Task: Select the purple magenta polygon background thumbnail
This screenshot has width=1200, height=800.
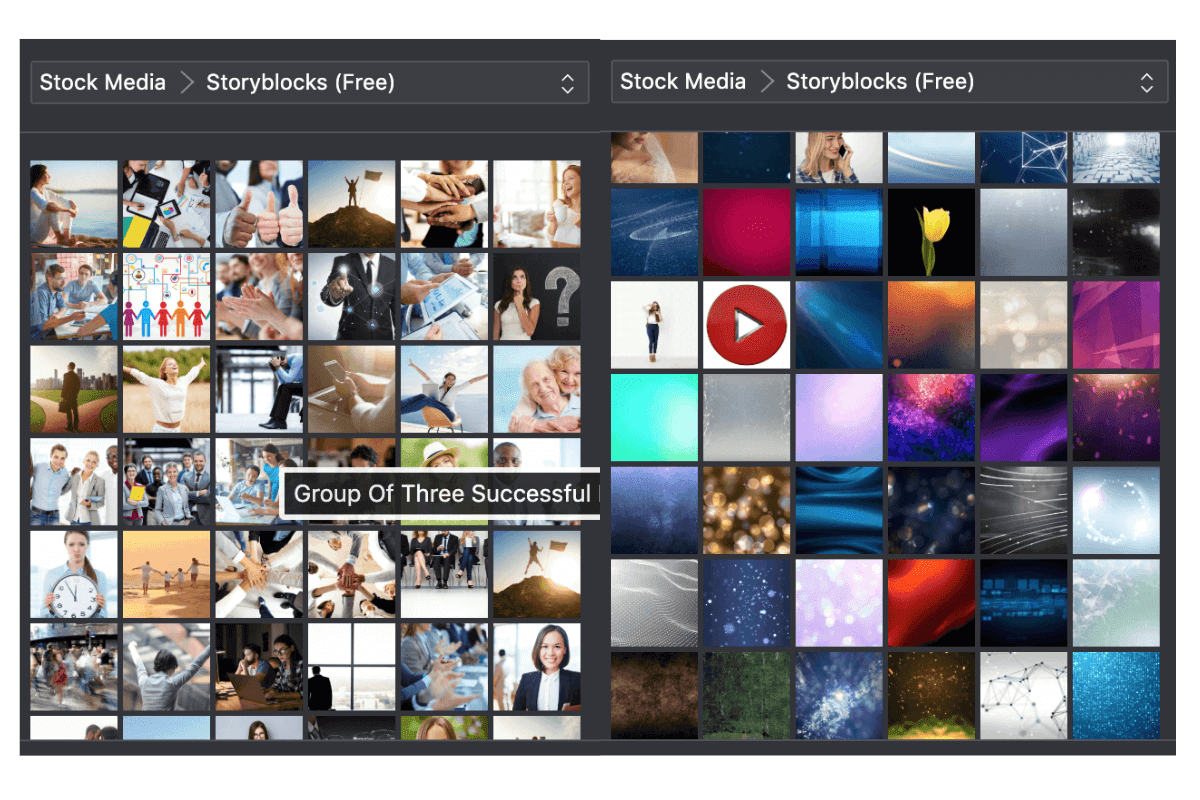Action: pos(1116,325)
